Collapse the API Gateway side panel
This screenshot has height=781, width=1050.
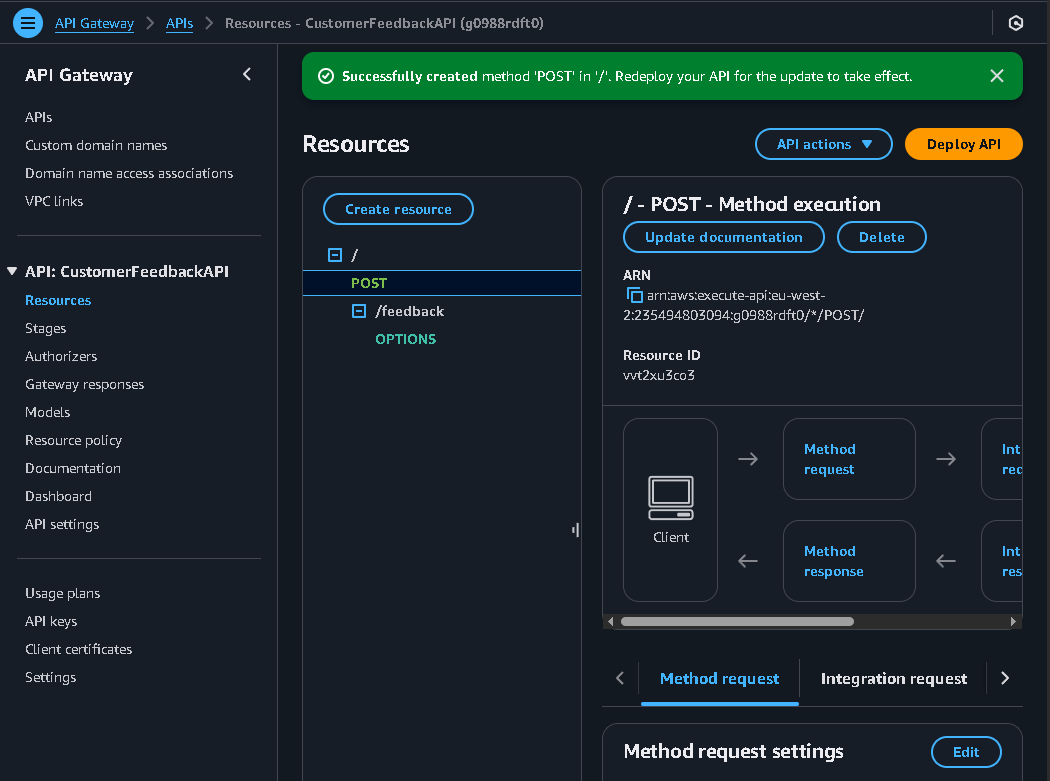(x=247, y=74)
